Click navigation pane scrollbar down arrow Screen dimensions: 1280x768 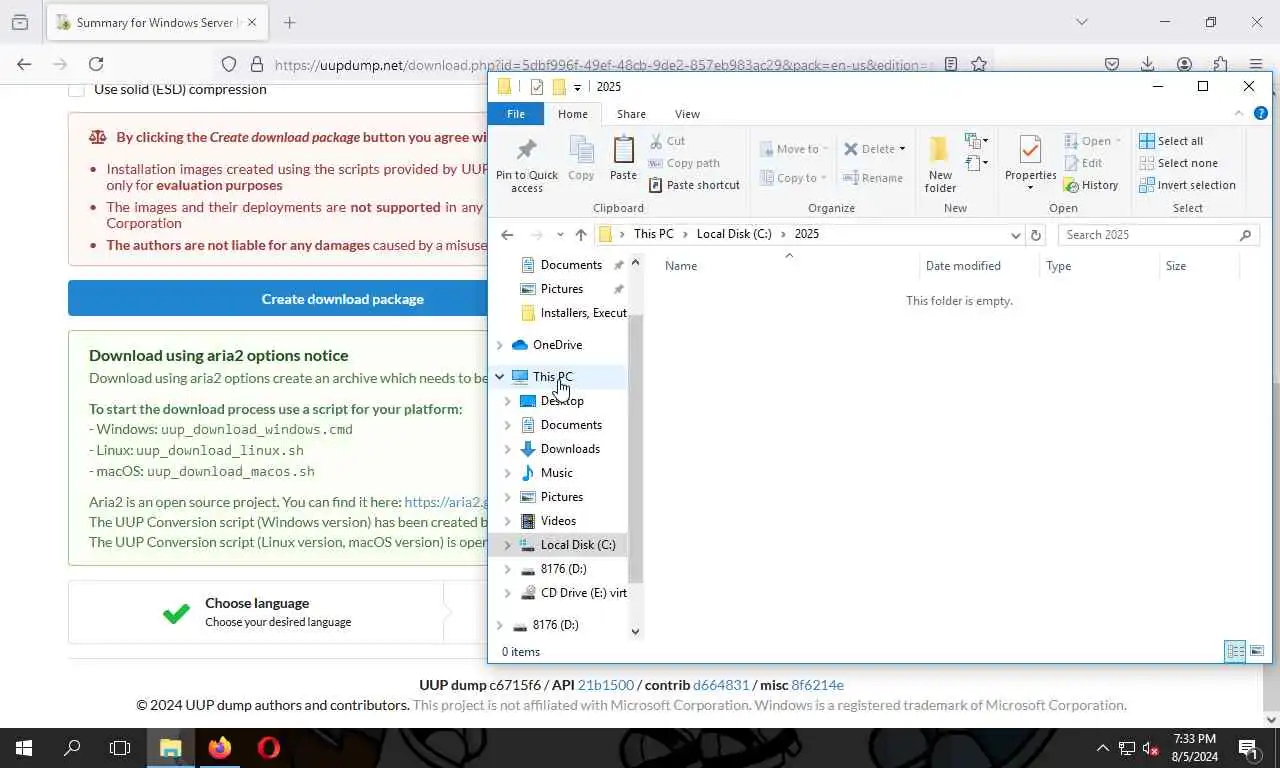635,631
